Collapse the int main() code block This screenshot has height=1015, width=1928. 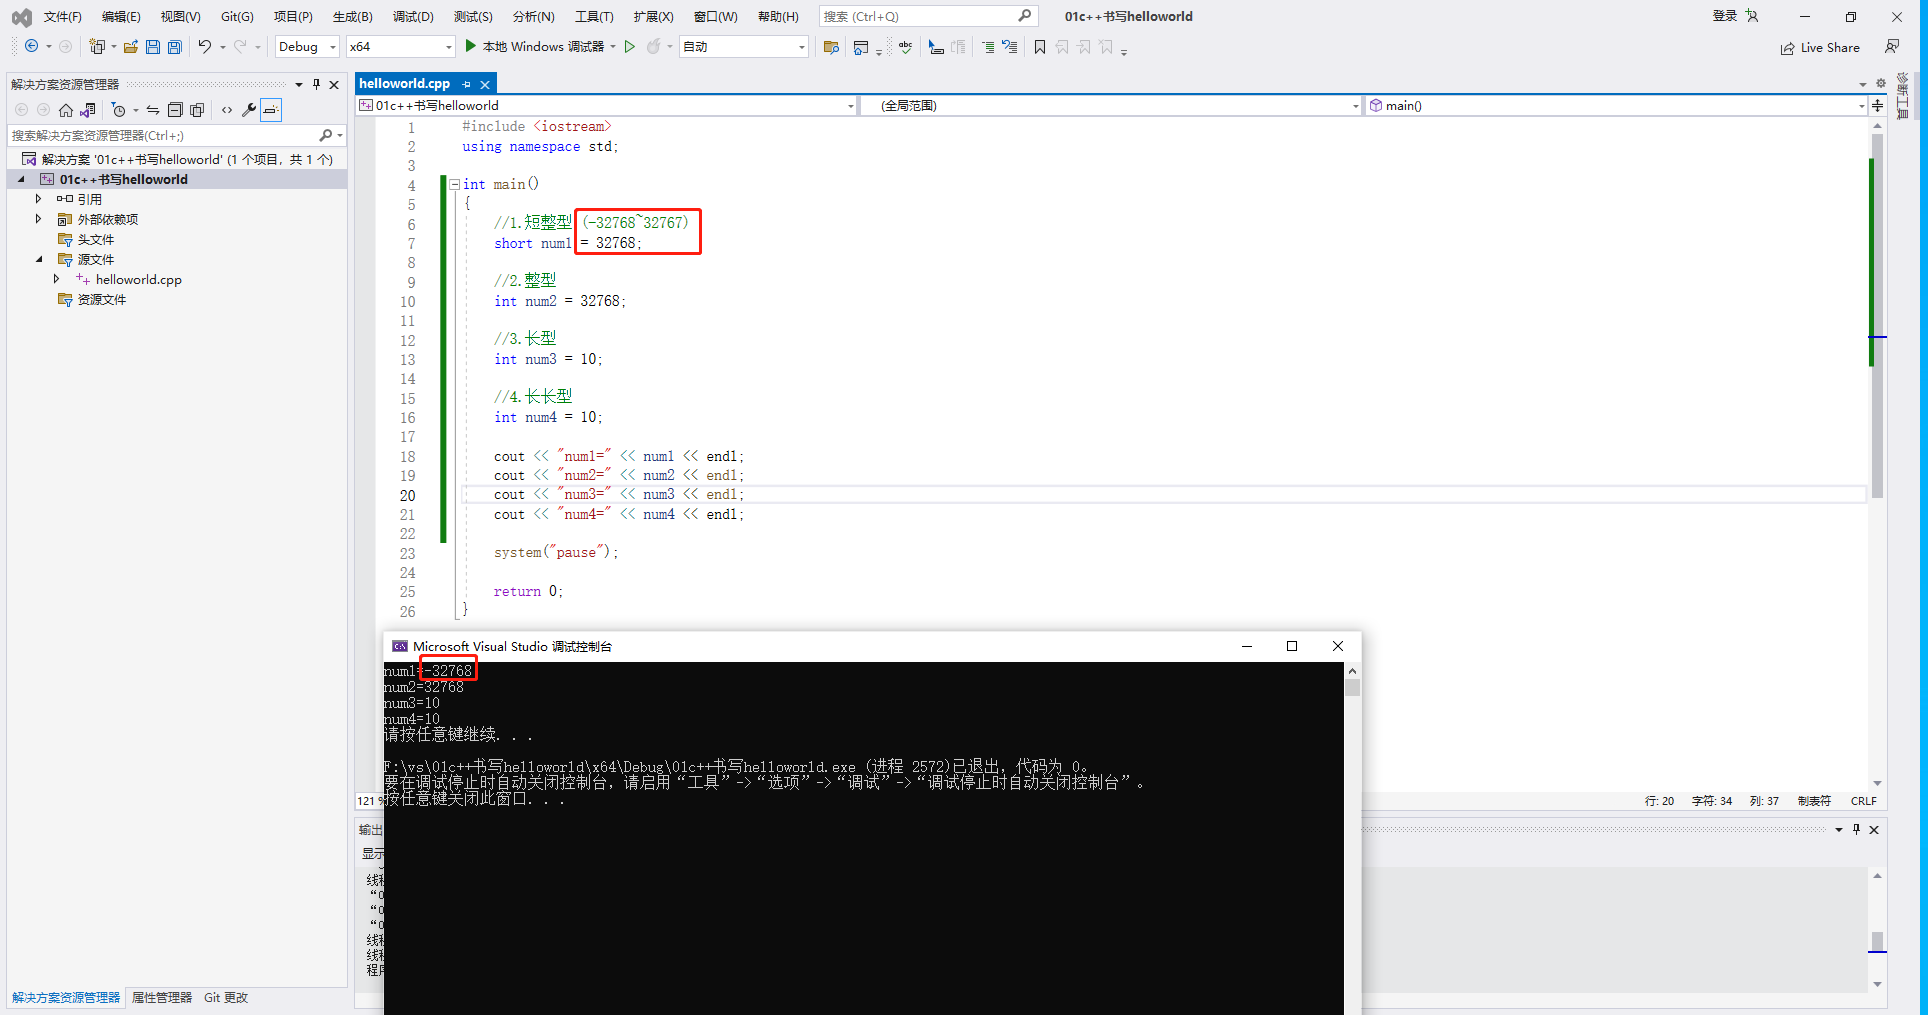point(454,184)
